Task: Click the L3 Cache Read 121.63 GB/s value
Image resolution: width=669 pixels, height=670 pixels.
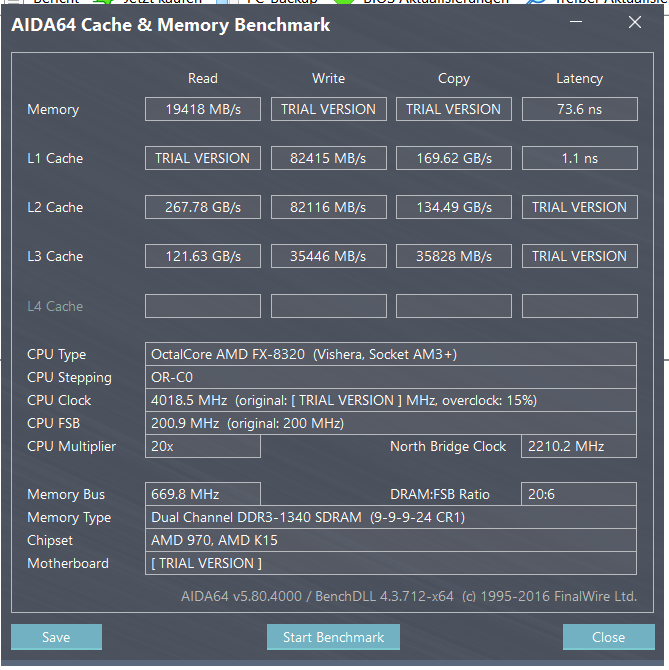Action: point(203,256)
